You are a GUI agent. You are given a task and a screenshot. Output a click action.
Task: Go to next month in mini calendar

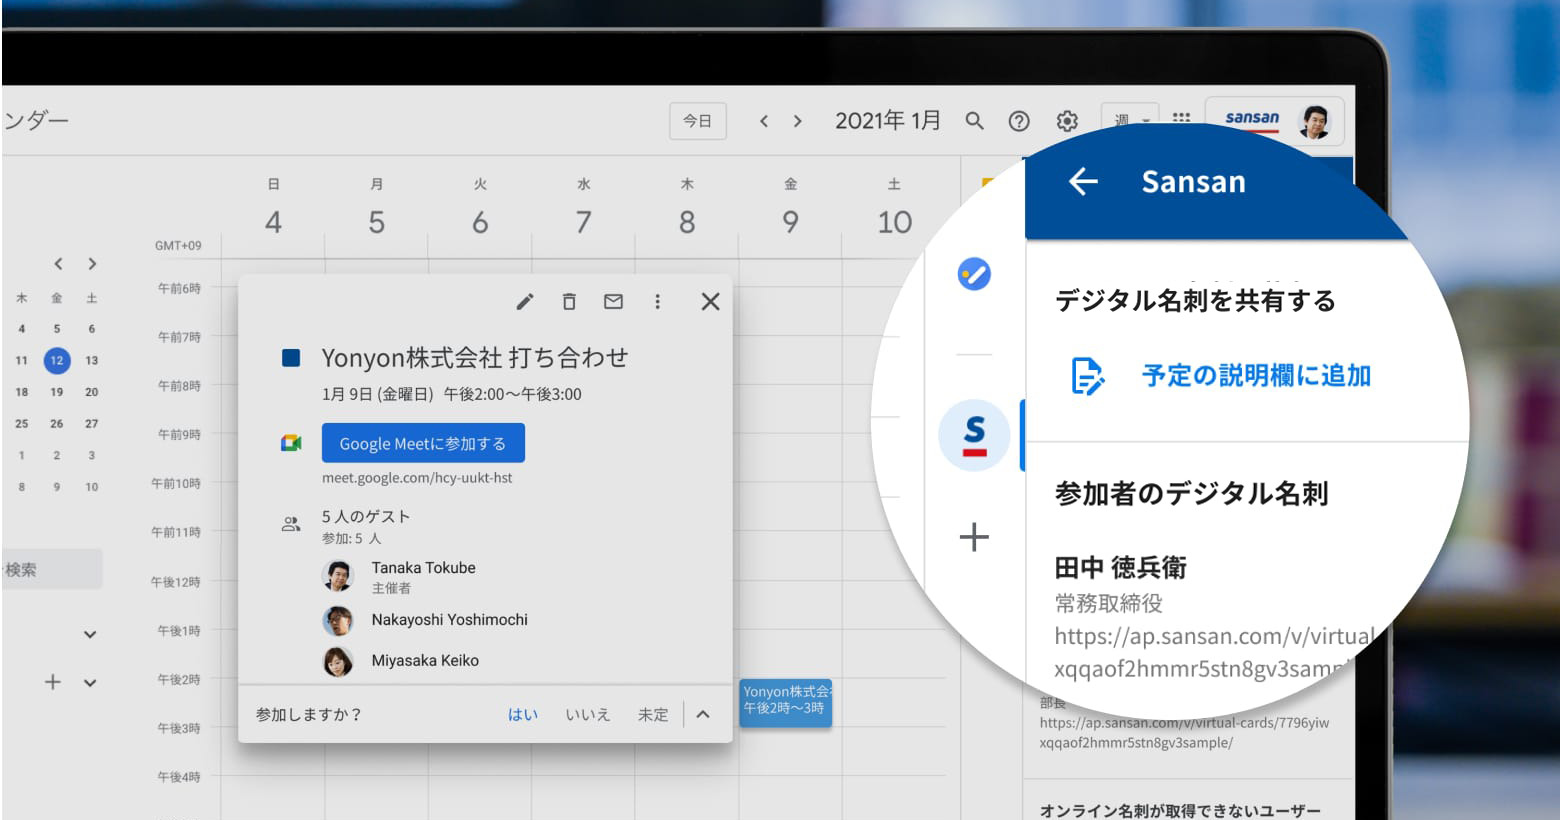pos(92,264)
